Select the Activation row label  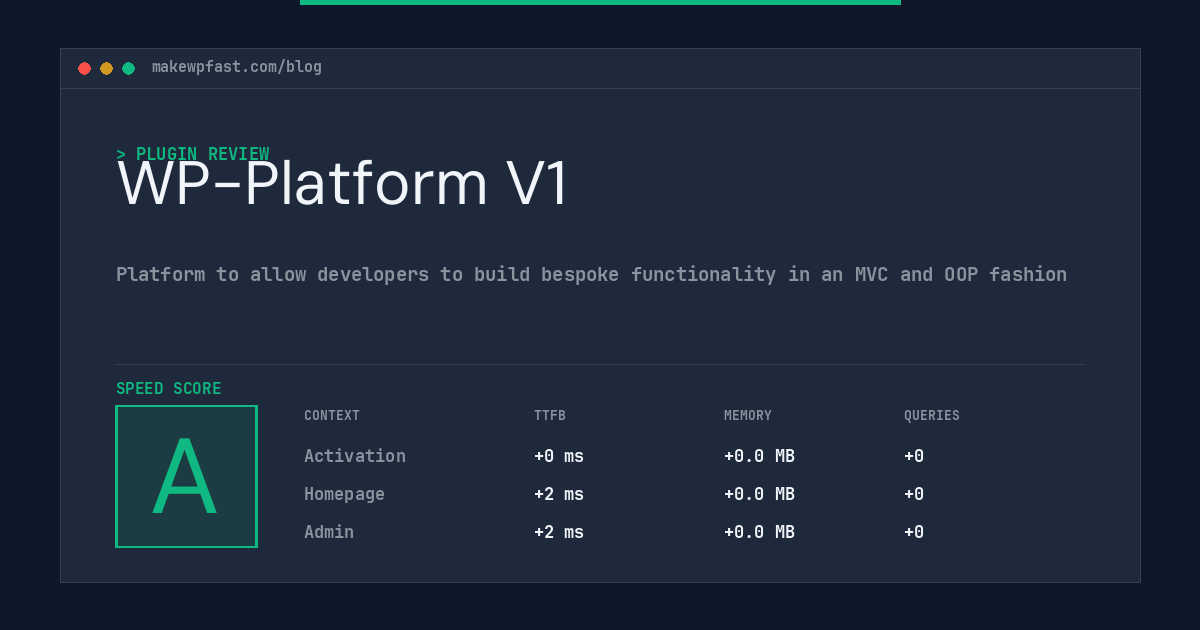coord(355,456)
